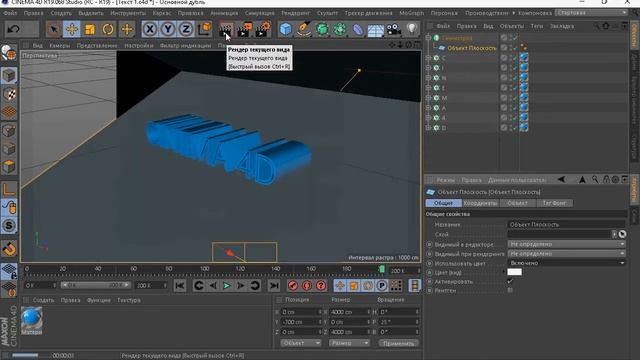This screenshot has width=640, height=360.
Task: Toggle Autokeying red button
Action: click(307, 286)
